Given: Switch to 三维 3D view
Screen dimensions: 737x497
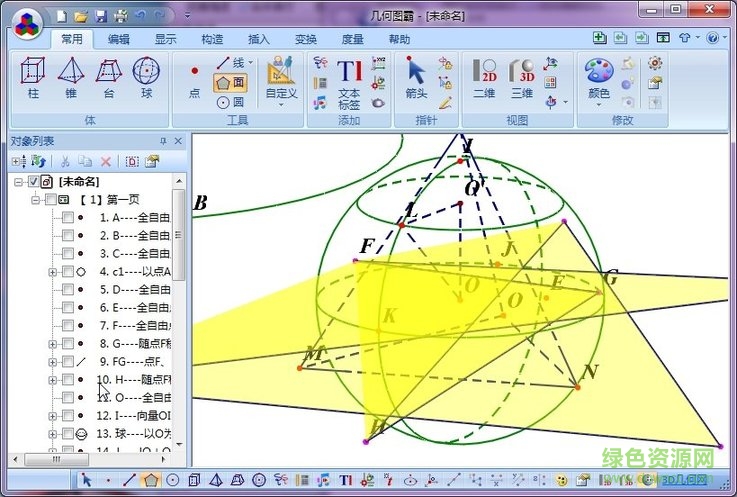Looking at the screenshot, I should [521, 78].
